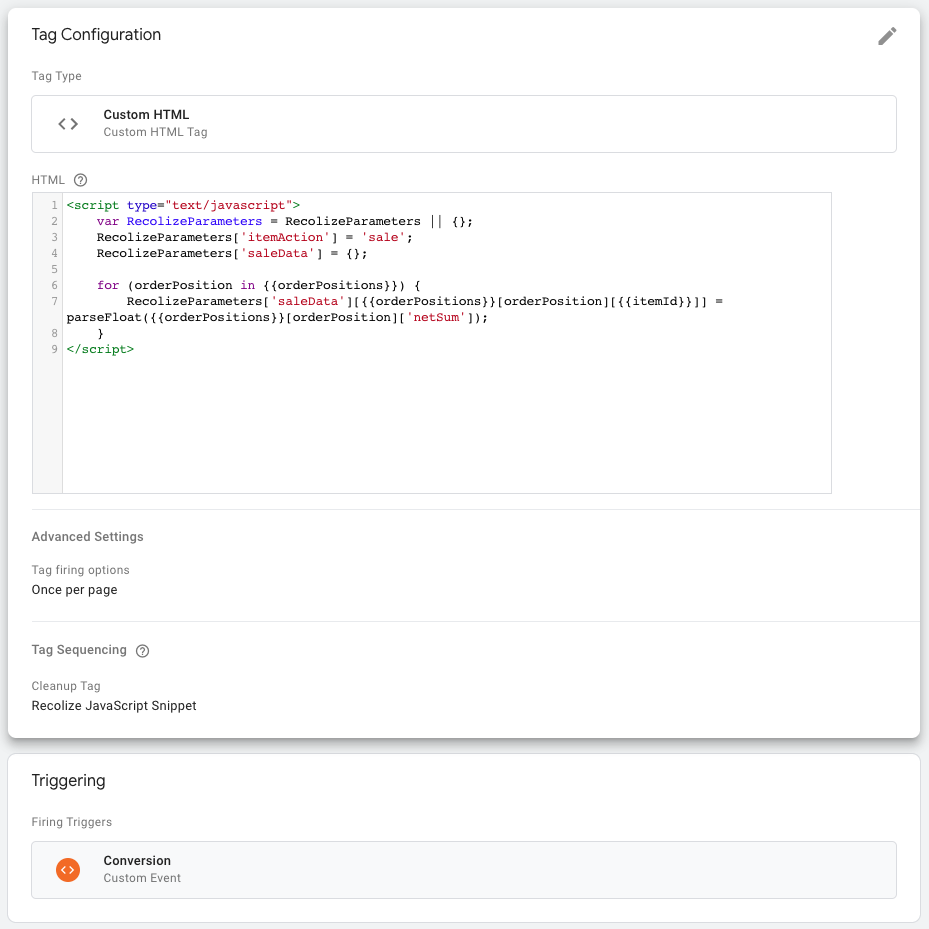Click the Custom HTML code brackets icon
The width and height of the screenshot is (929, 929).
click(x=68, y=124)
